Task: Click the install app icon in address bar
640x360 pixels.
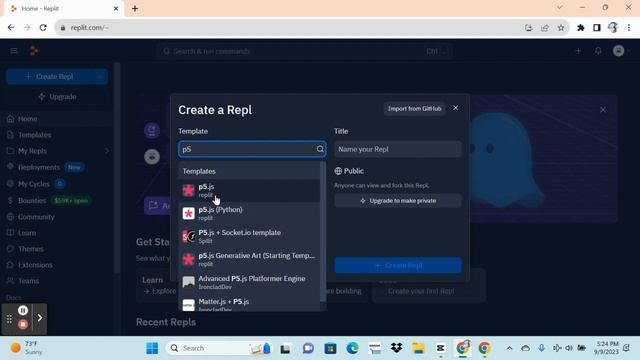Action: (x=529, y=28)
